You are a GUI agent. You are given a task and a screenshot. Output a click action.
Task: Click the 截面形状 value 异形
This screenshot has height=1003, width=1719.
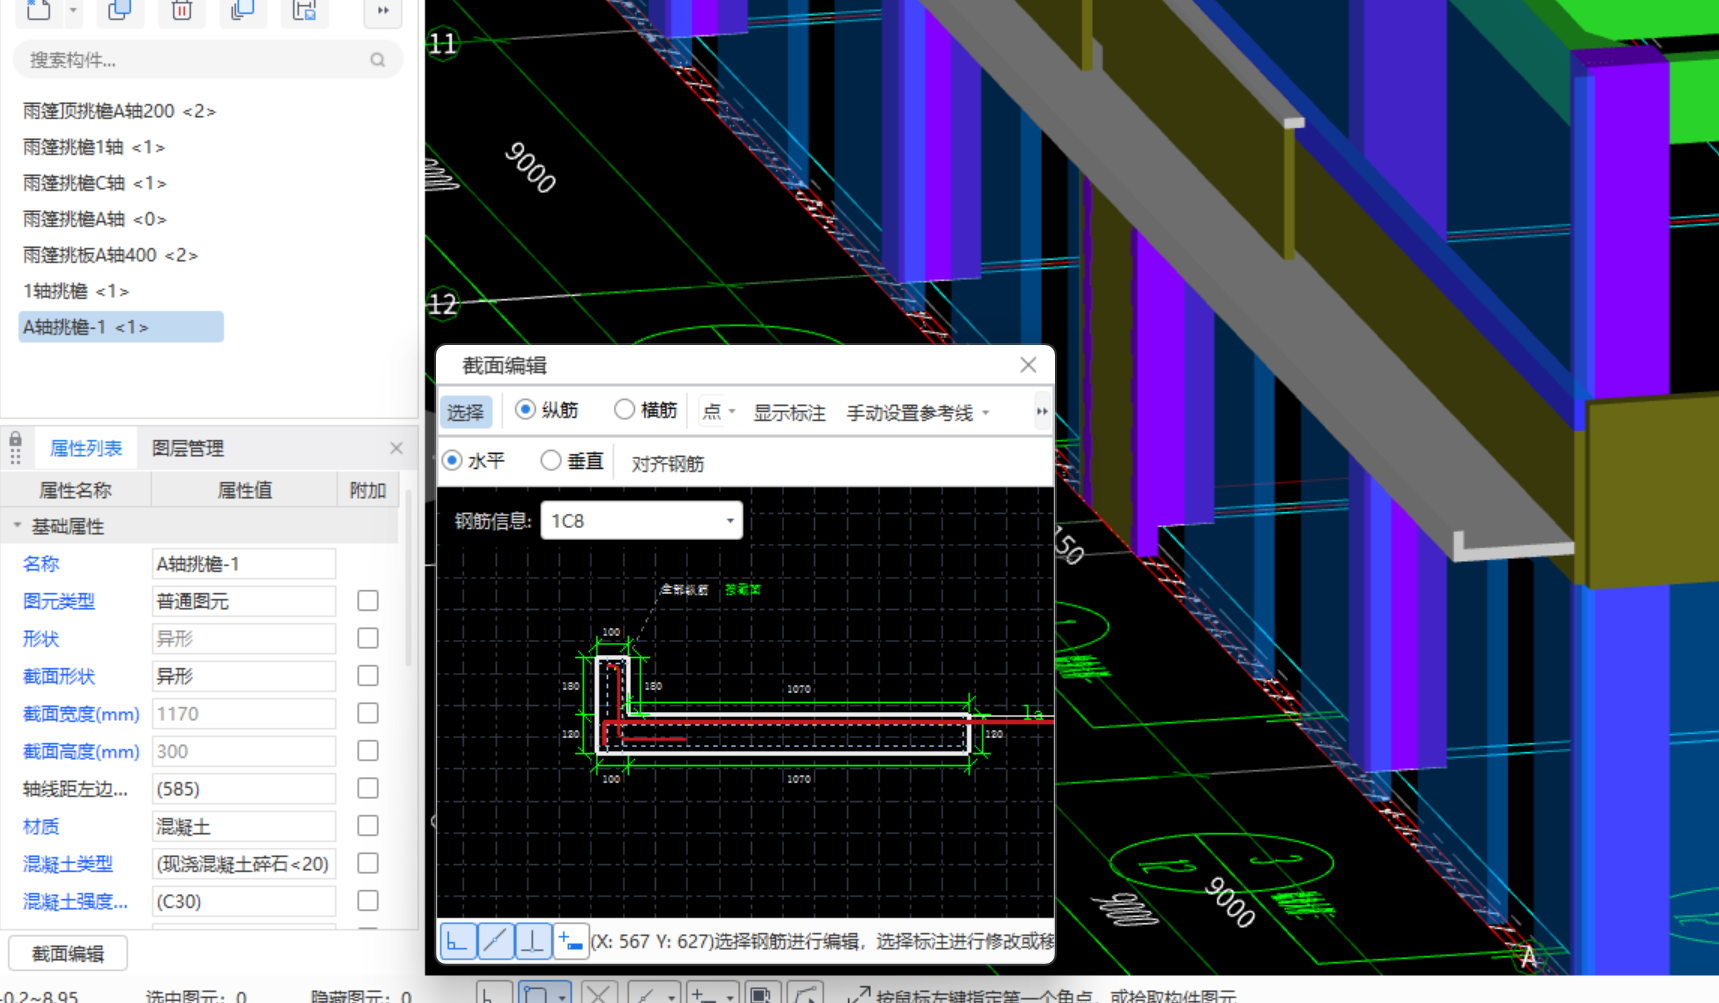pyautogui.click(x=243, y=676)
